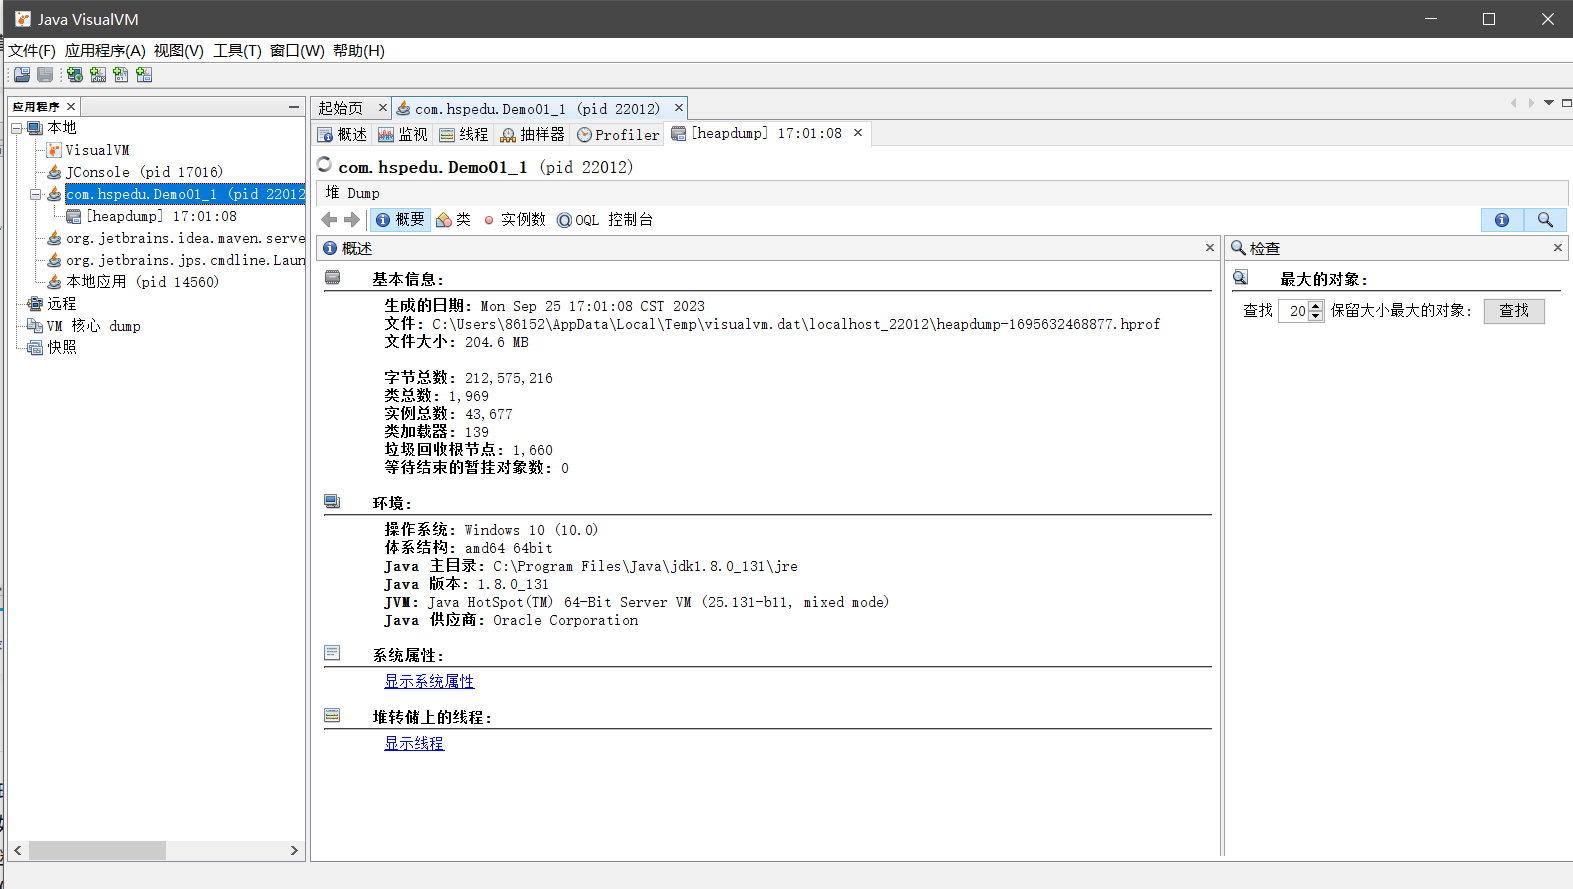Toggle the magnifier inspect panel button

click(1545, 220)
